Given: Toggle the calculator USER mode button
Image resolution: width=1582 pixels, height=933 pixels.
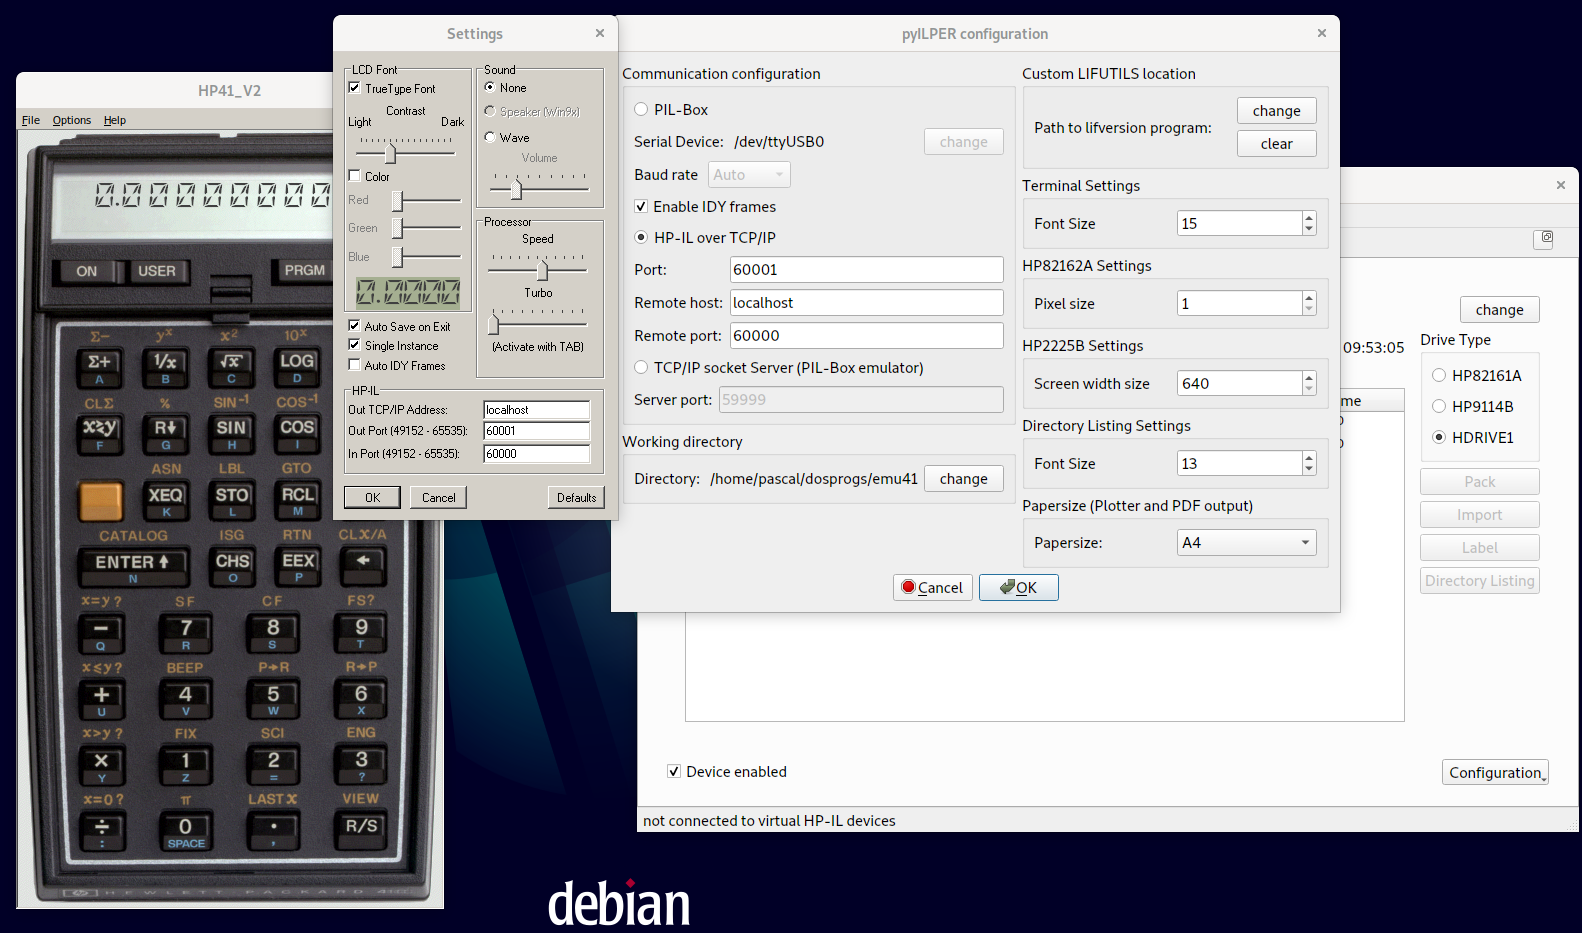Looking at the screenshot, I should coord(157,271).
